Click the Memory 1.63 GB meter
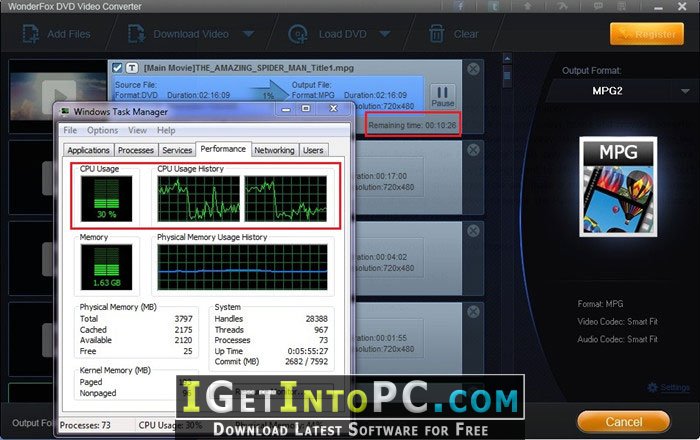The height and width of the screenshot is (440, 700). click(x=106, y=267)
